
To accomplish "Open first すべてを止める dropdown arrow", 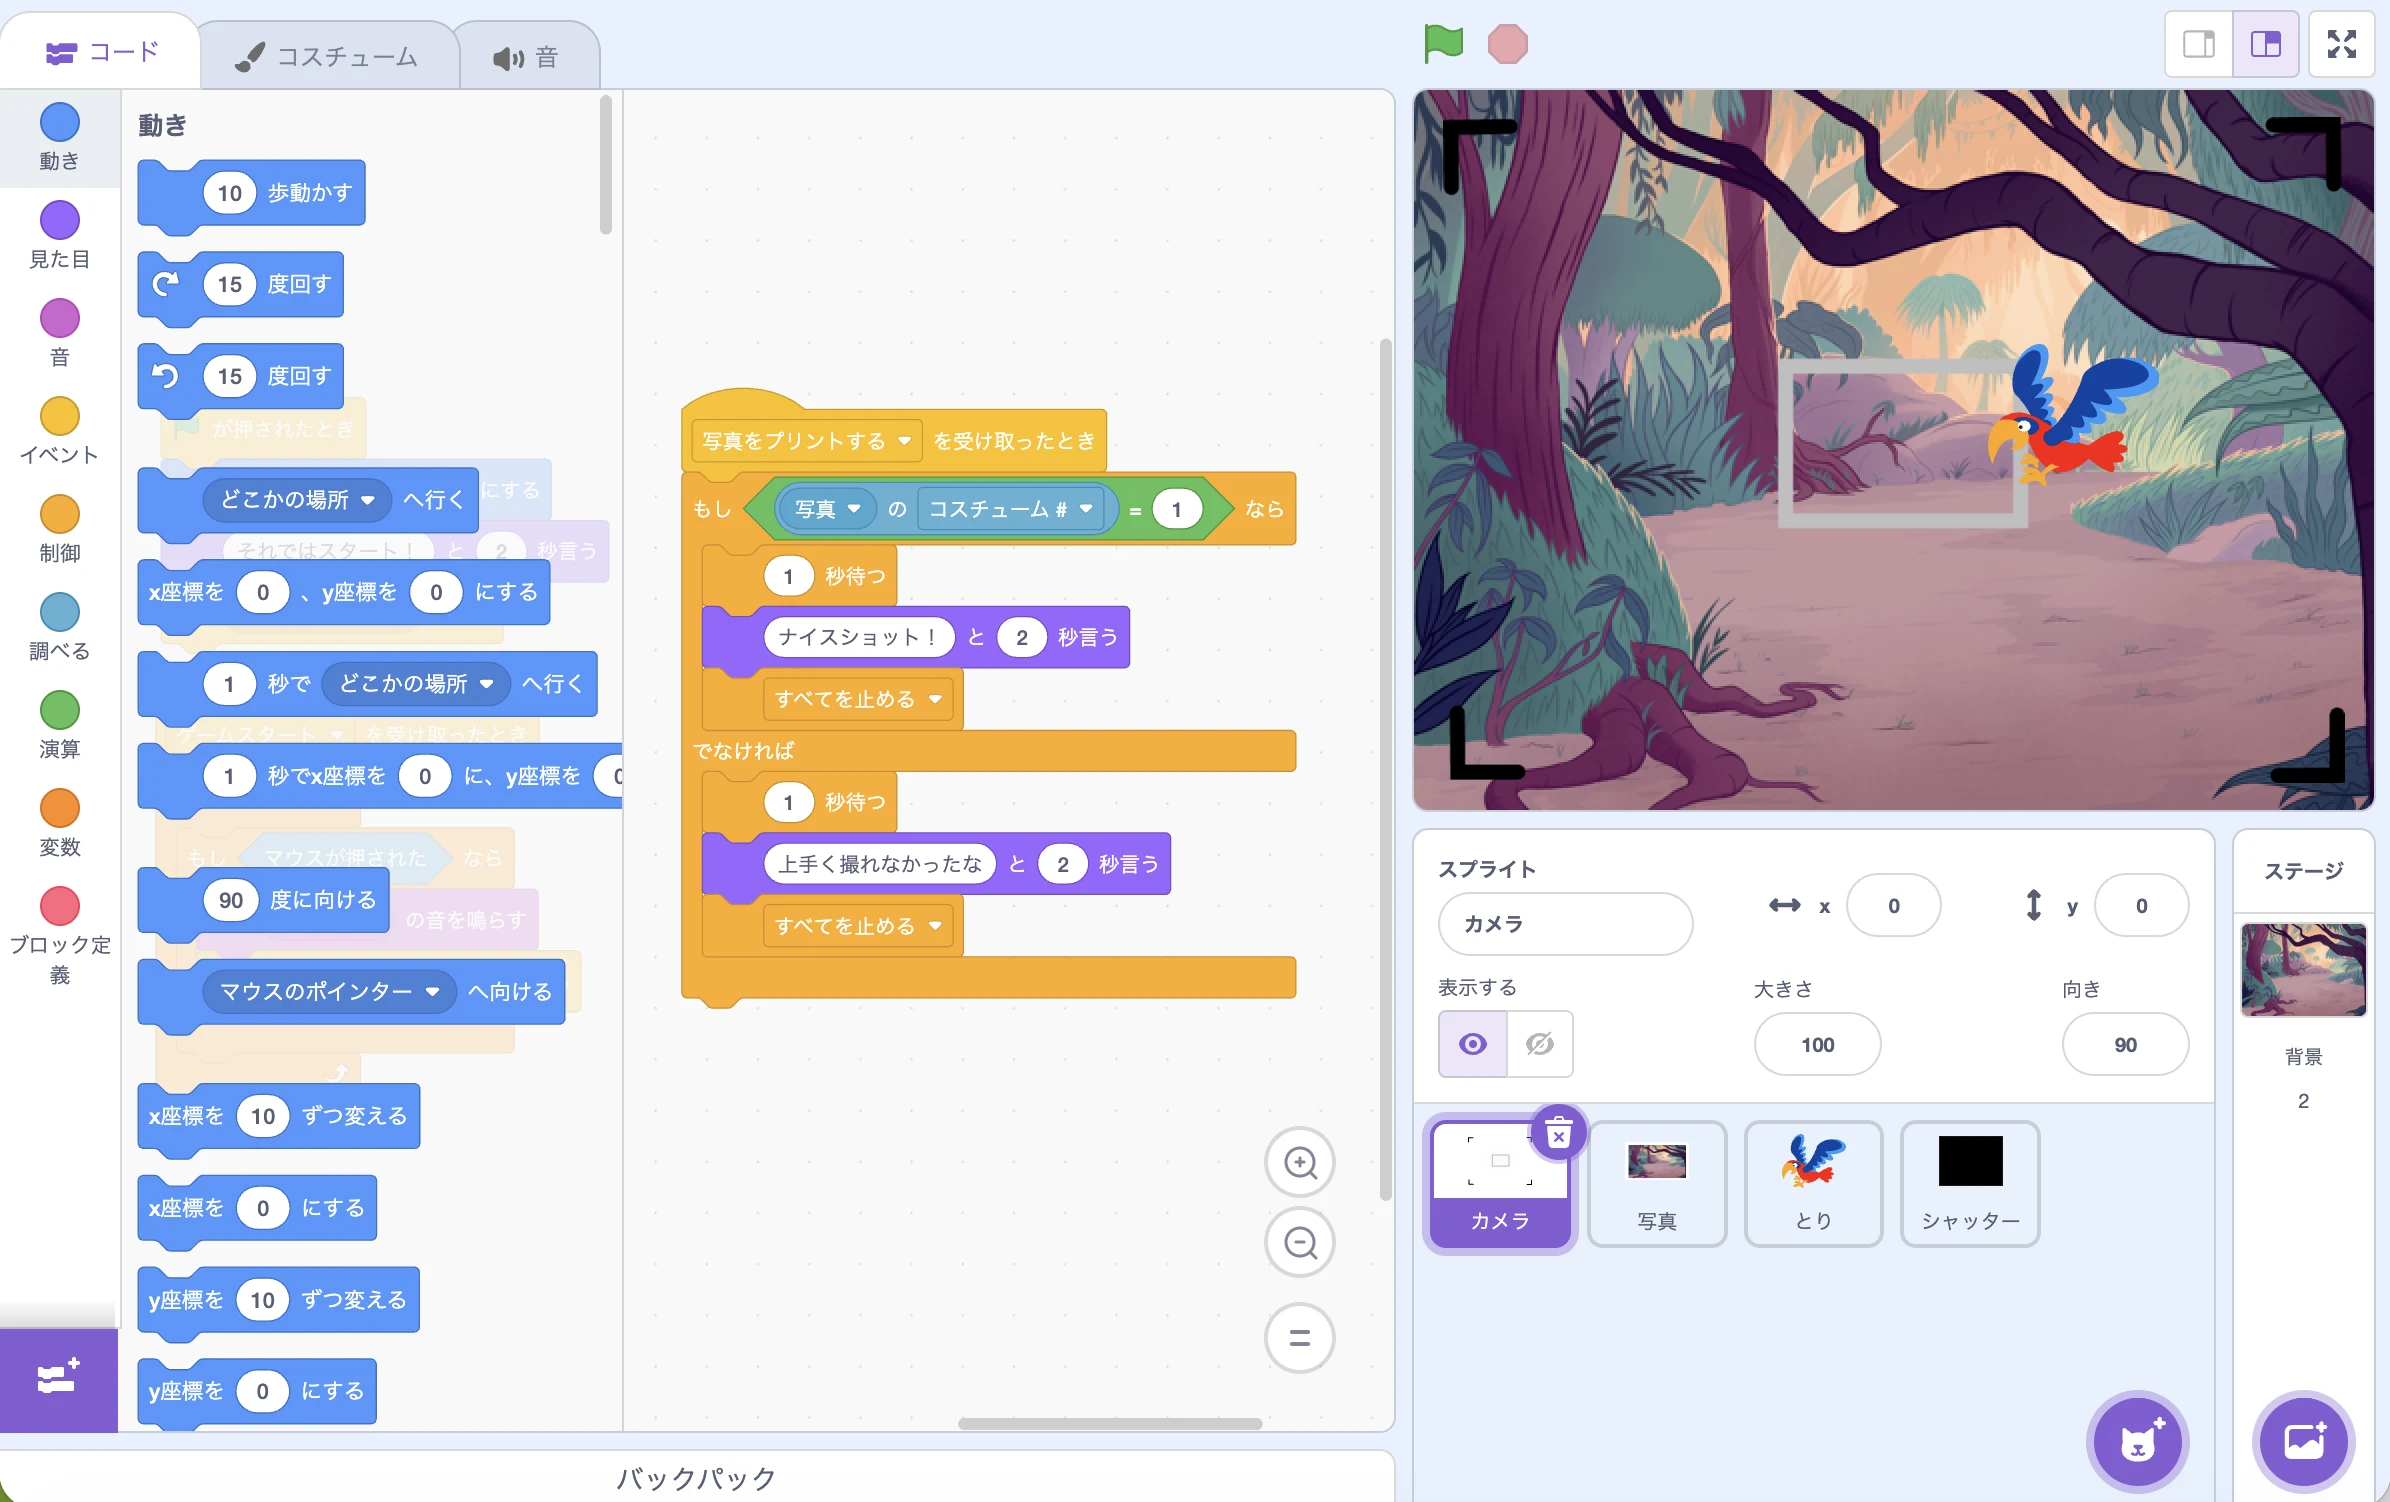I will (x=935, y=699).
